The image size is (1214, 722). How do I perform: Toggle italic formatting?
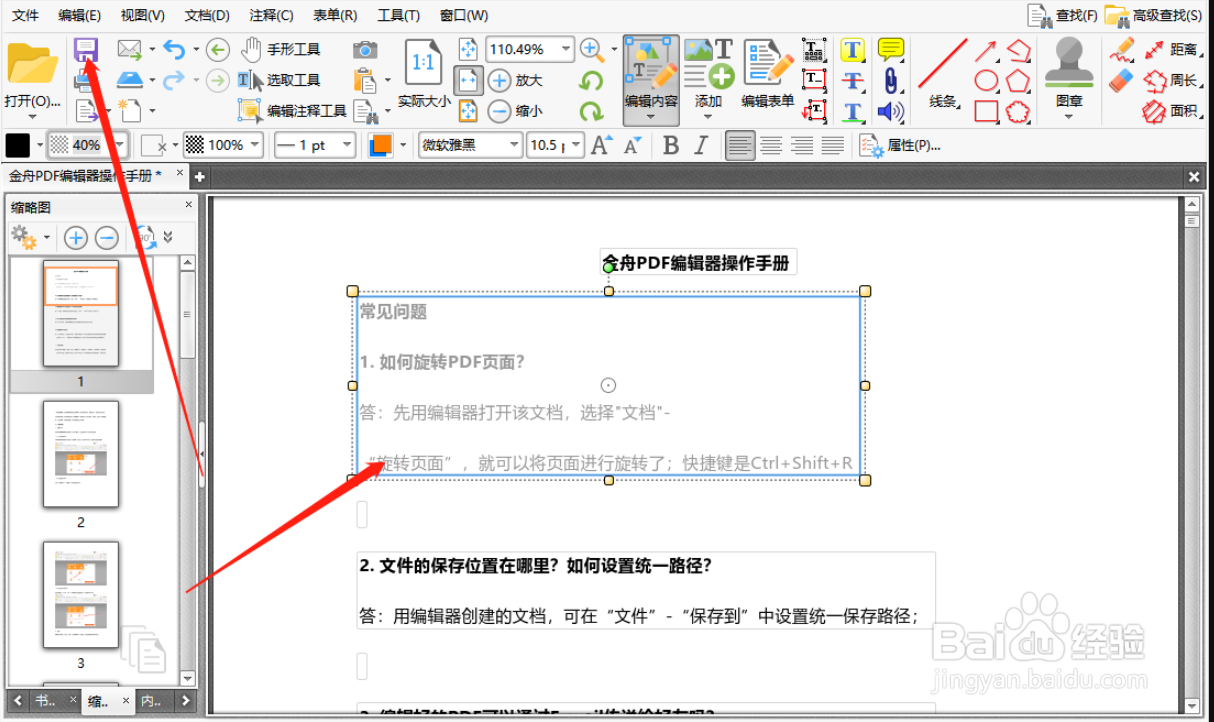point(701,145)
